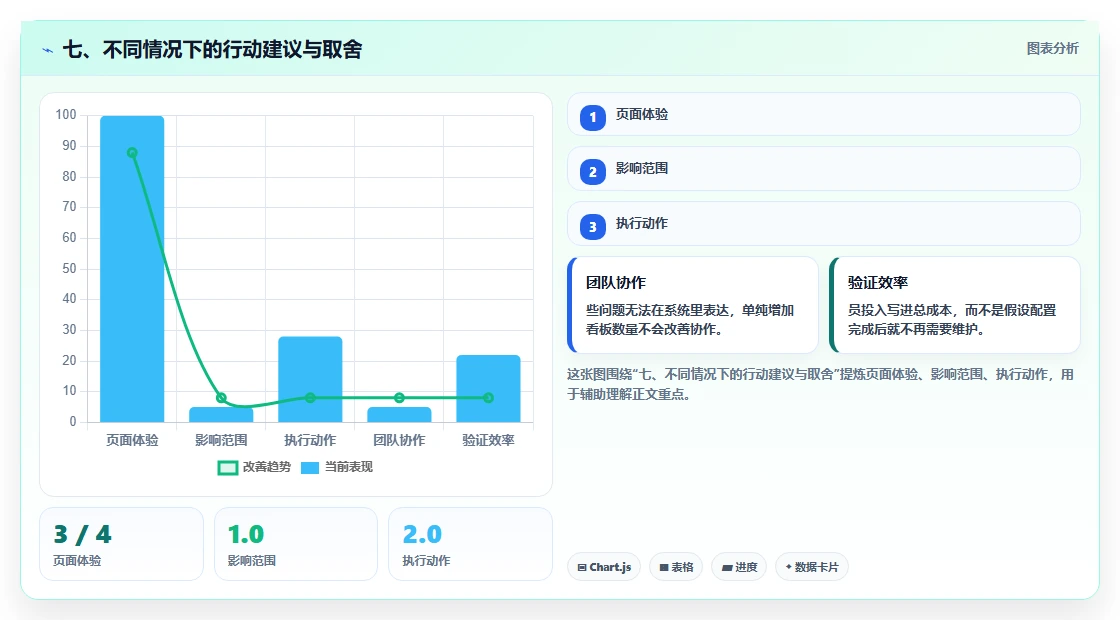This screenshot has width=1120, height=620.
Task: Click the 50 y-axis value
Action: [x=69, y=269]
